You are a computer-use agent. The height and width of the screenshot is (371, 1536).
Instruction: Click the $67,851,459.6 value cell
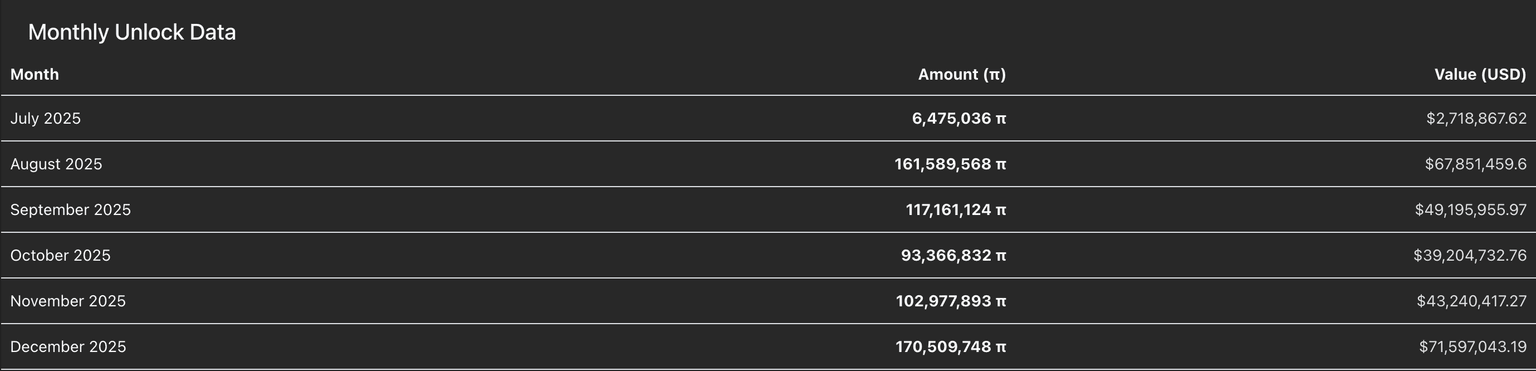[1476, 164]
